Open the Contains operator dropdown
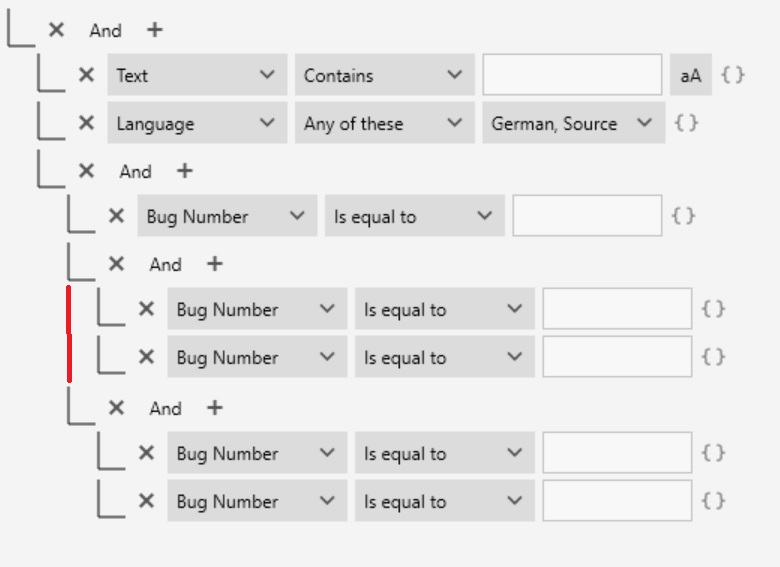The width and height of the screenshot is (780, 567). pos(384,75)
